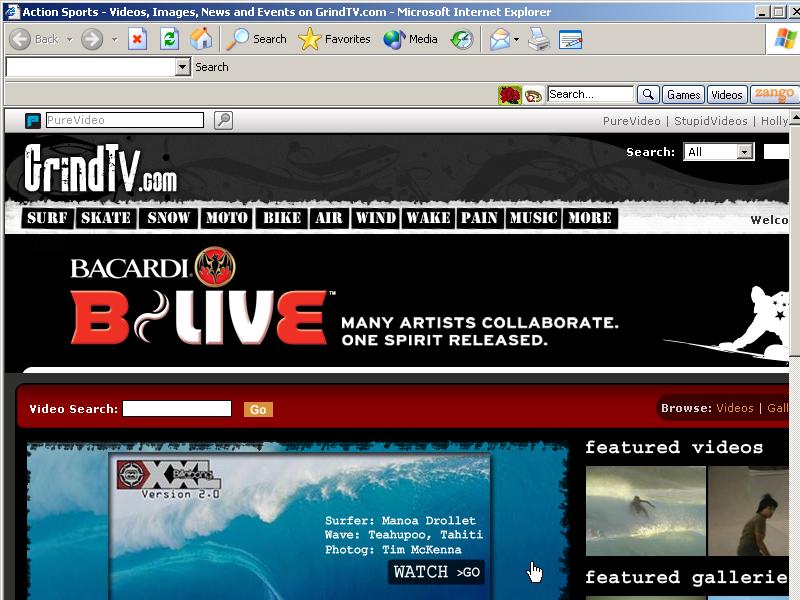Click the Video Search text field
The width and height of the screenshot is (800, 600).
177,409
